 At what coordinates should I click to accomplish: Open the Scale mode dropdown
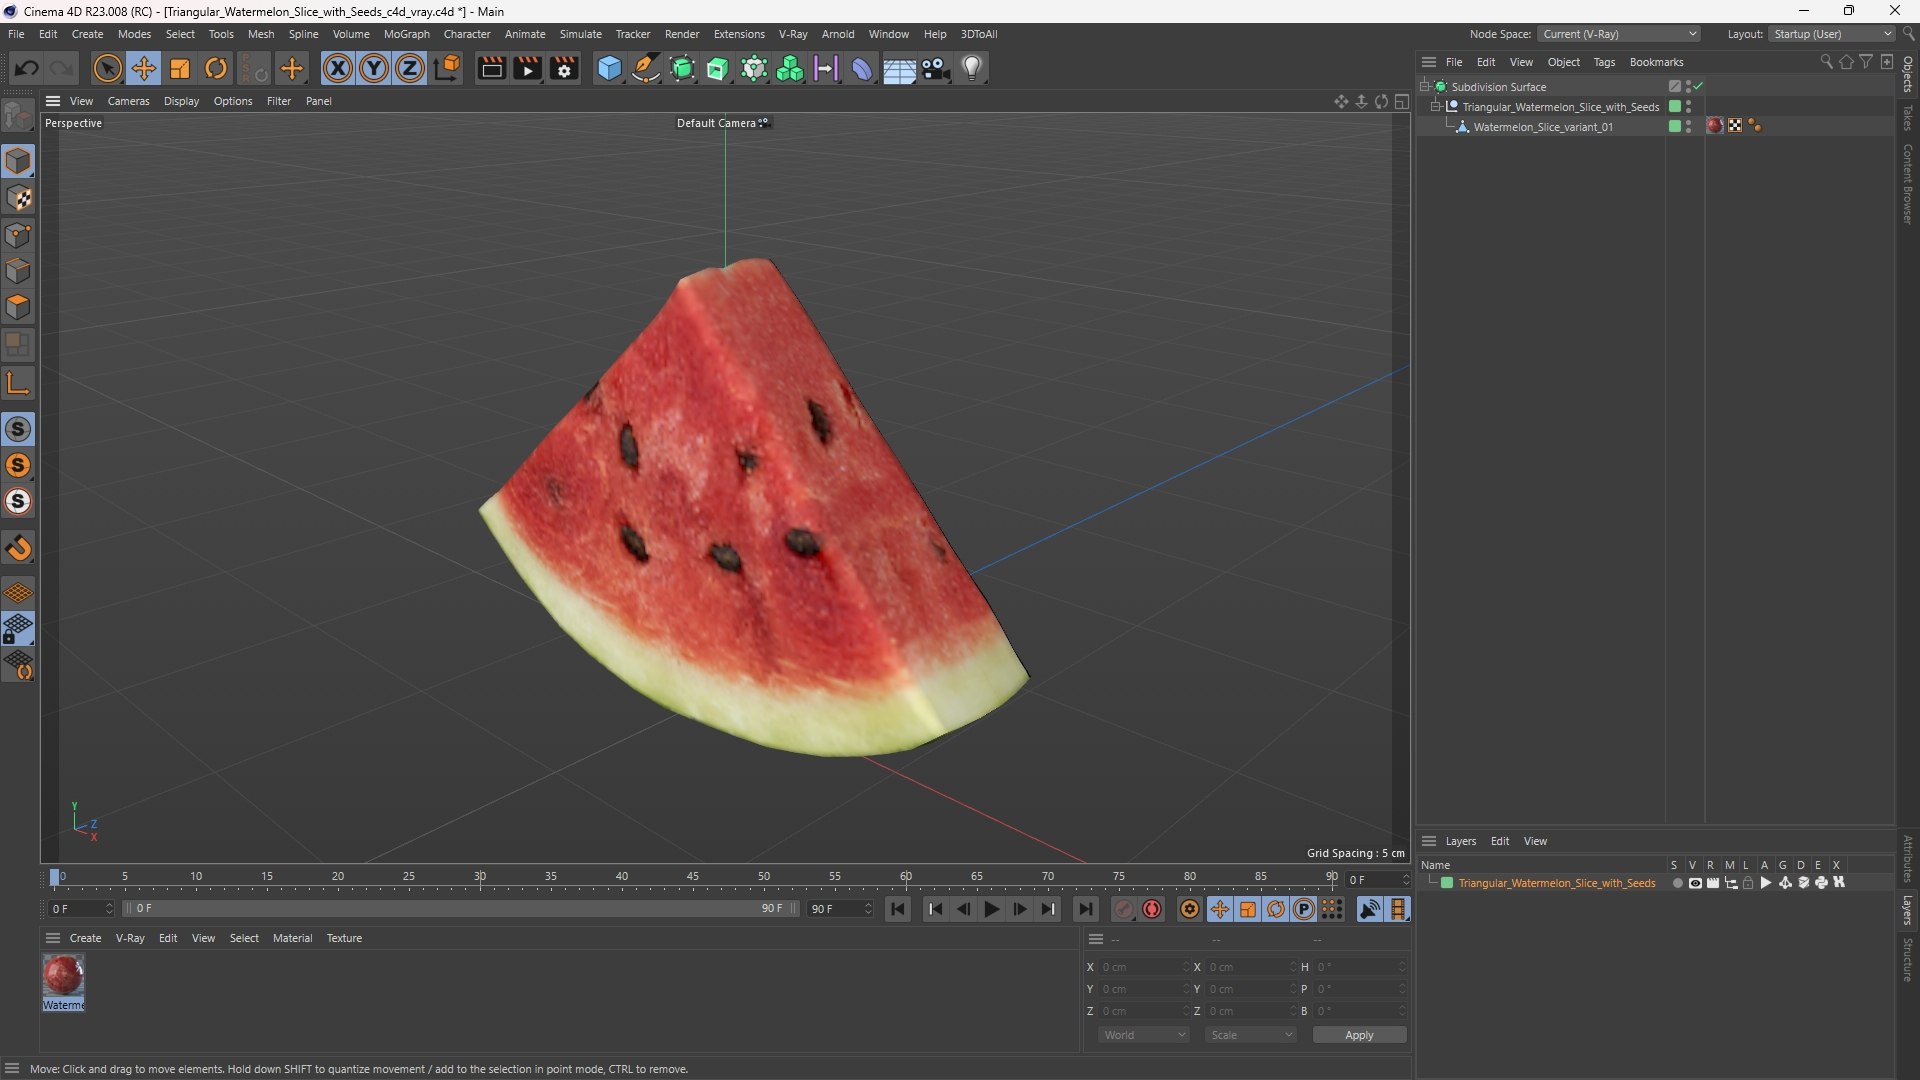(1250, 1035)
